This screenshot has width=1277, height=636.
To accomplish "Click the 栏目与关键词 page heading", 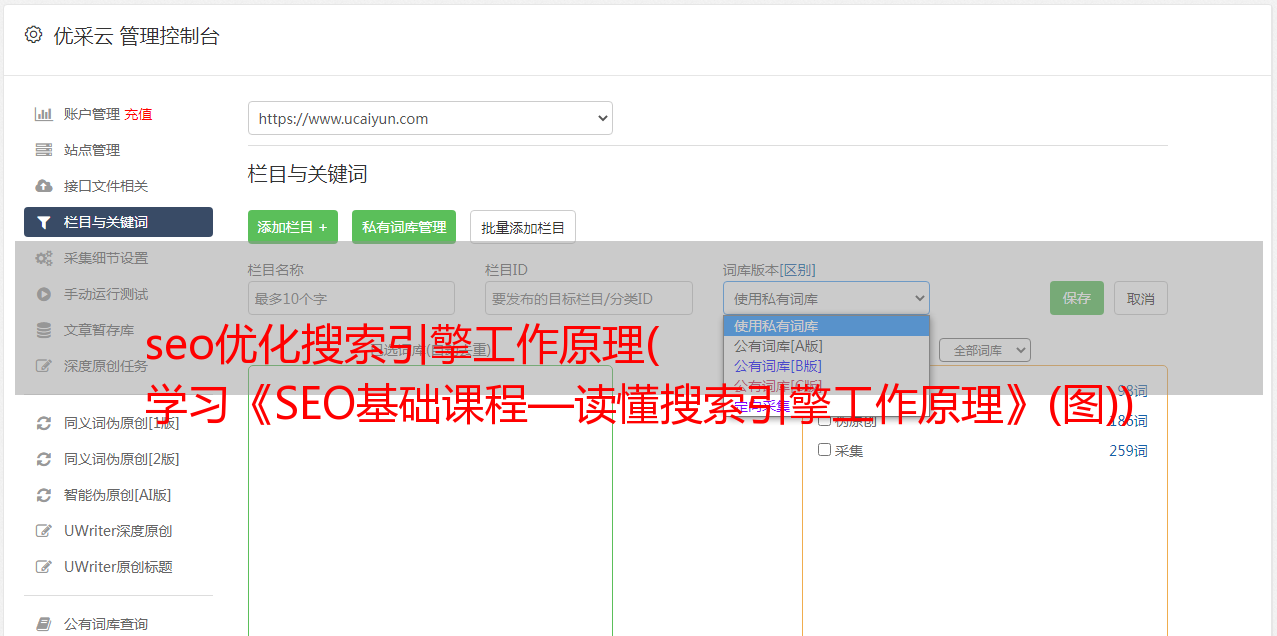I will click(x=308, y=174).
